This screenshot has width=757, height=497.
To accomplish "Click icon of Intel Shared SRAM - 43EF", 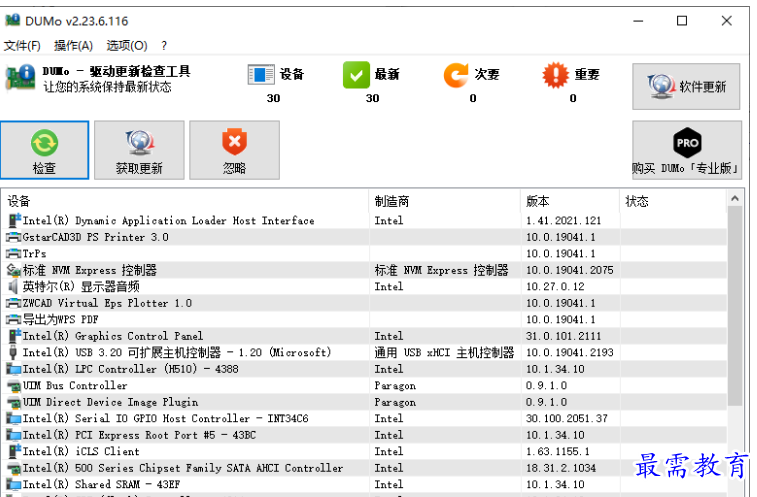I will [x=14, y=484].
